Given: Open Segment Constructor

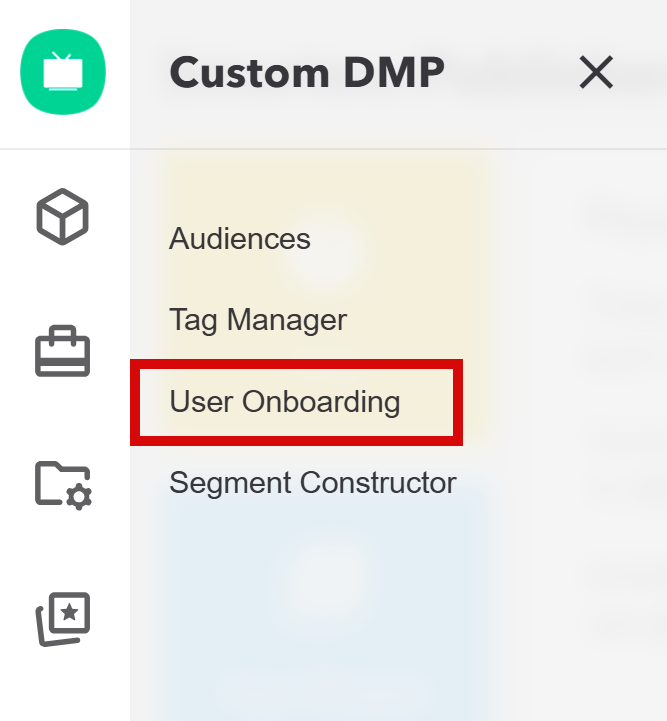Looking at the screenshot, I should (x=313, y=483).
